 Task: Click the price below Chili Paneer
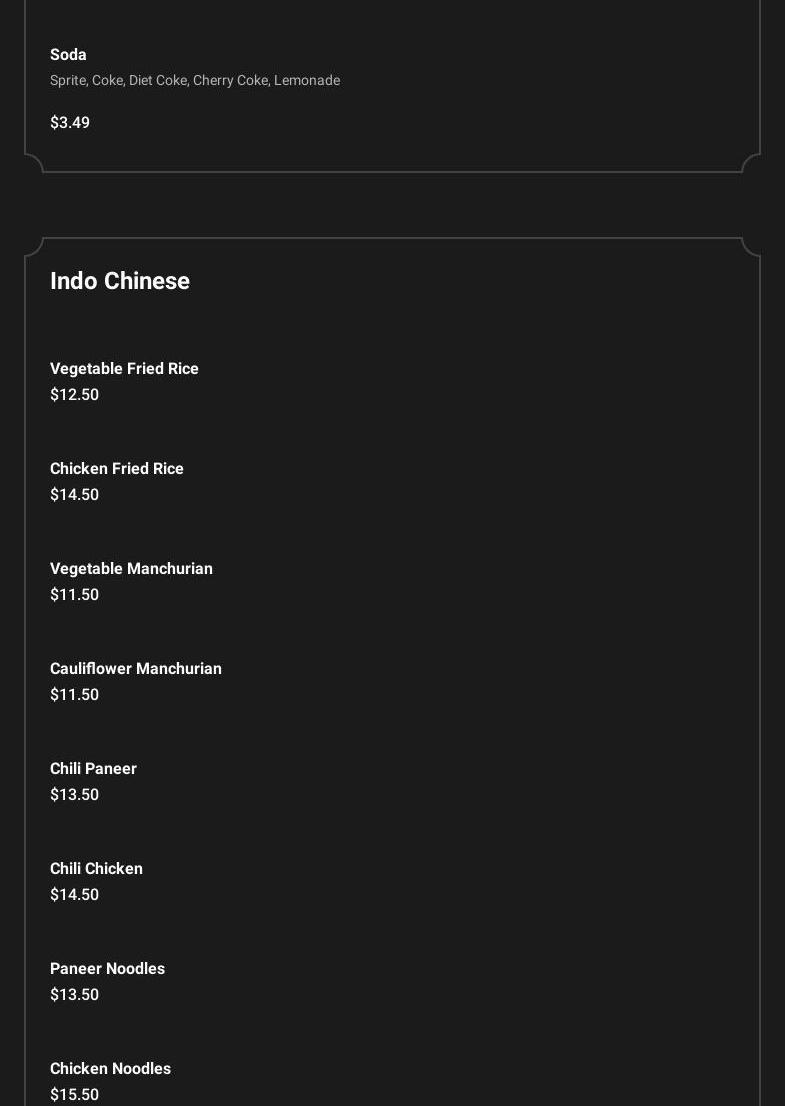74,795
